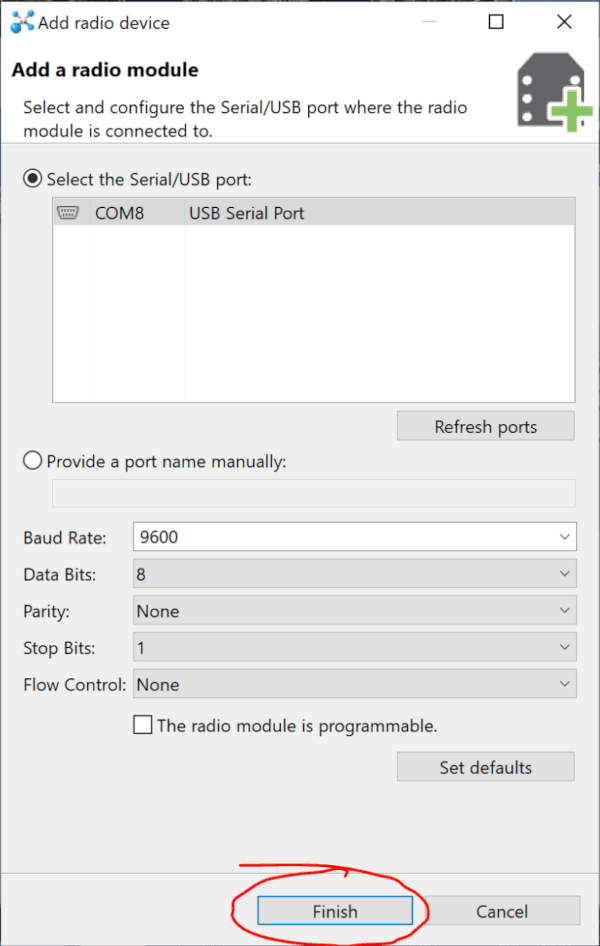Close the Add radio device window

pos(564,22)
